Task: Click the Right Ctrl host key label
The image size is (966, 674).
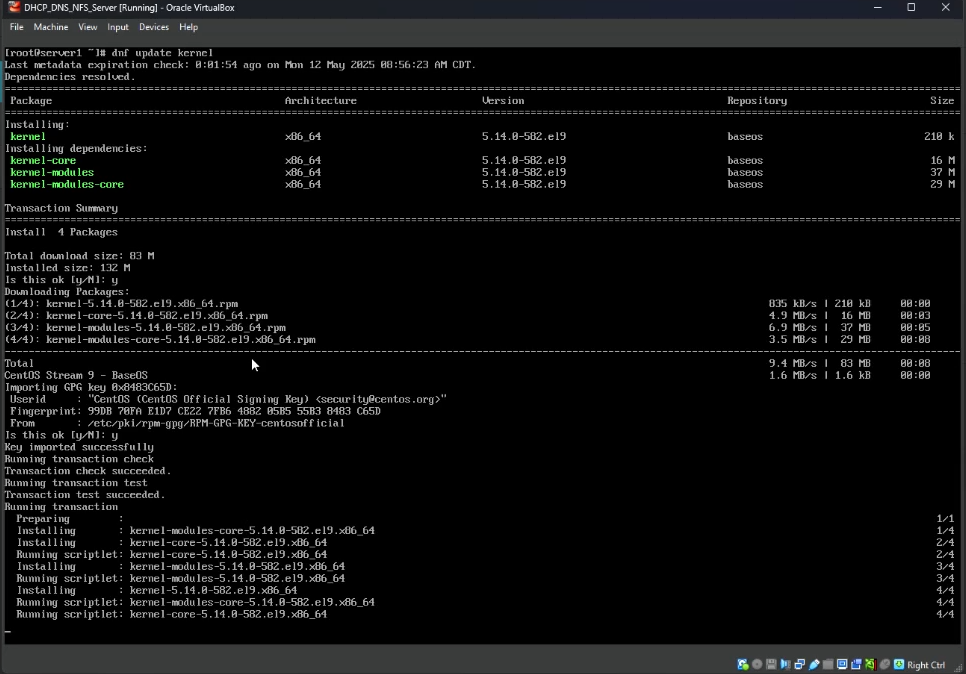Action: (926, 665)
